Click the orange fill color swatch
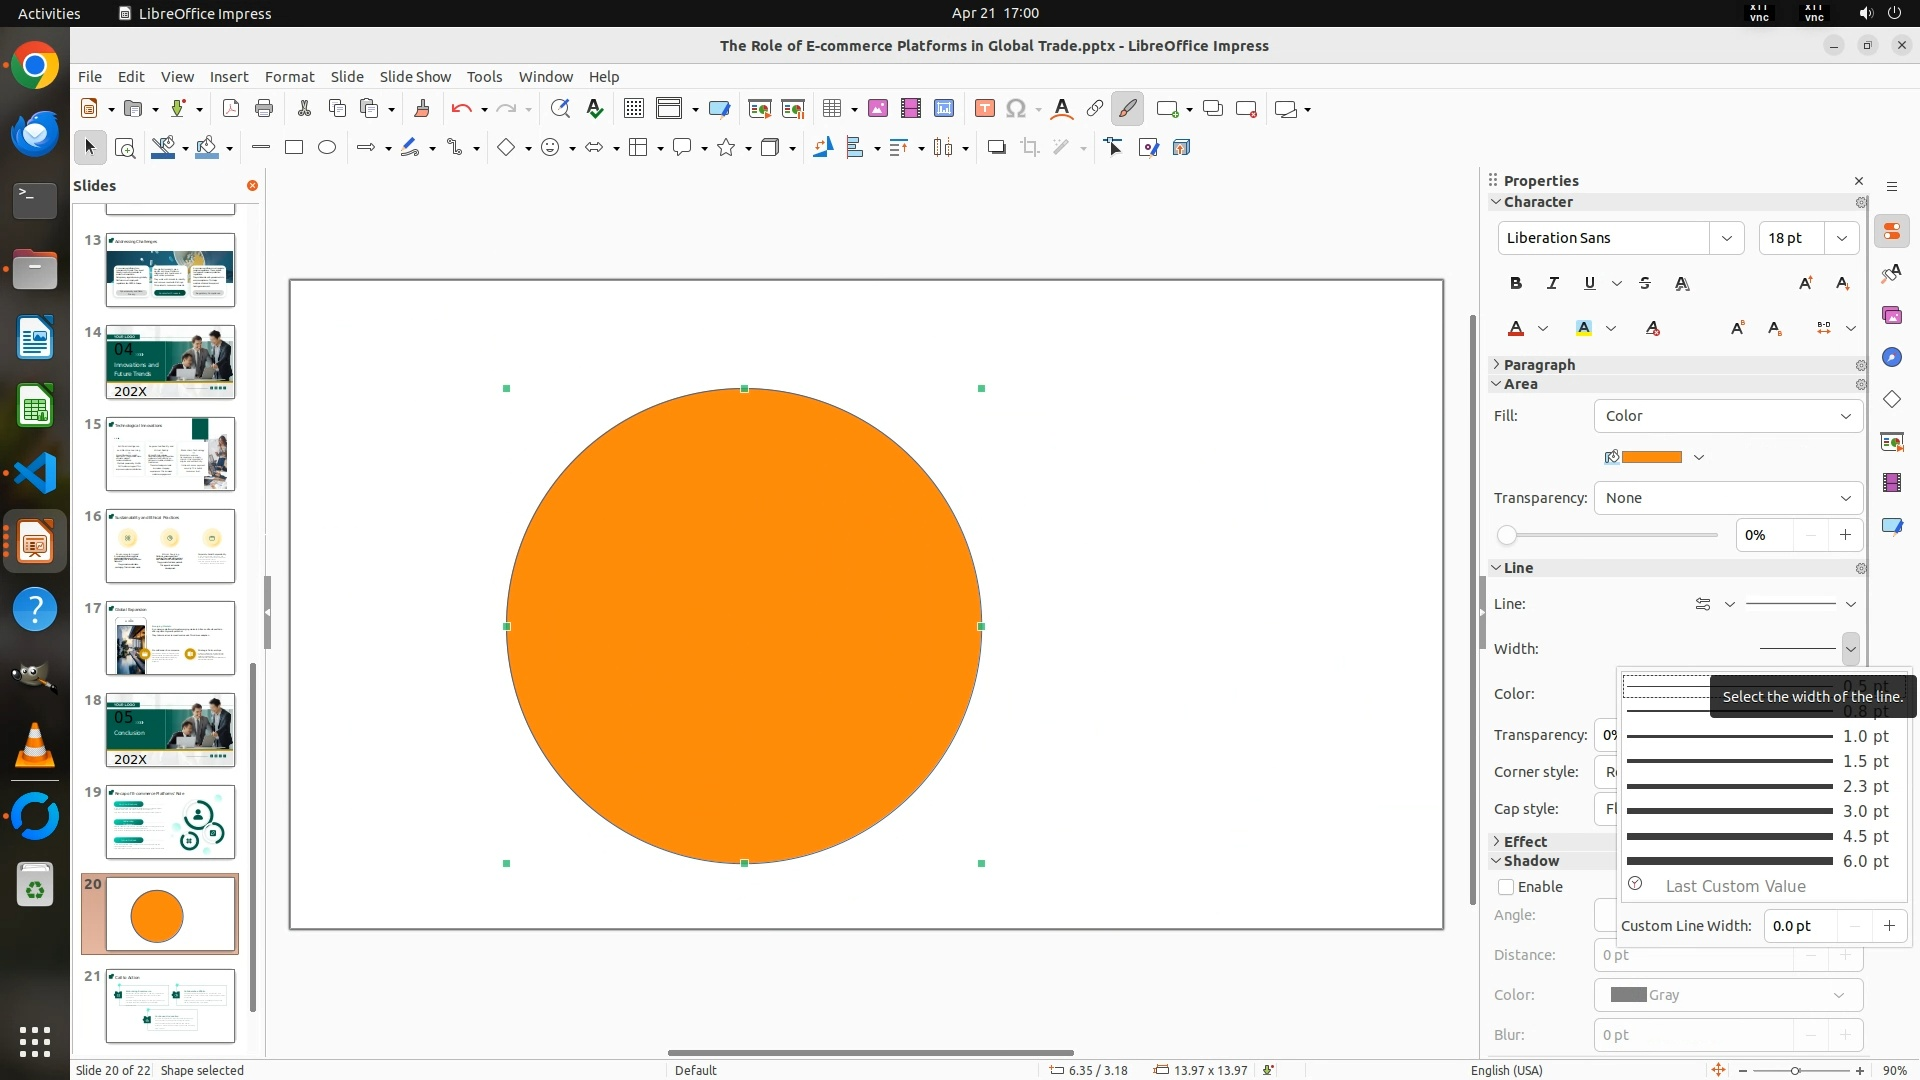The image size is (1920, 1080). (1651, 457)
